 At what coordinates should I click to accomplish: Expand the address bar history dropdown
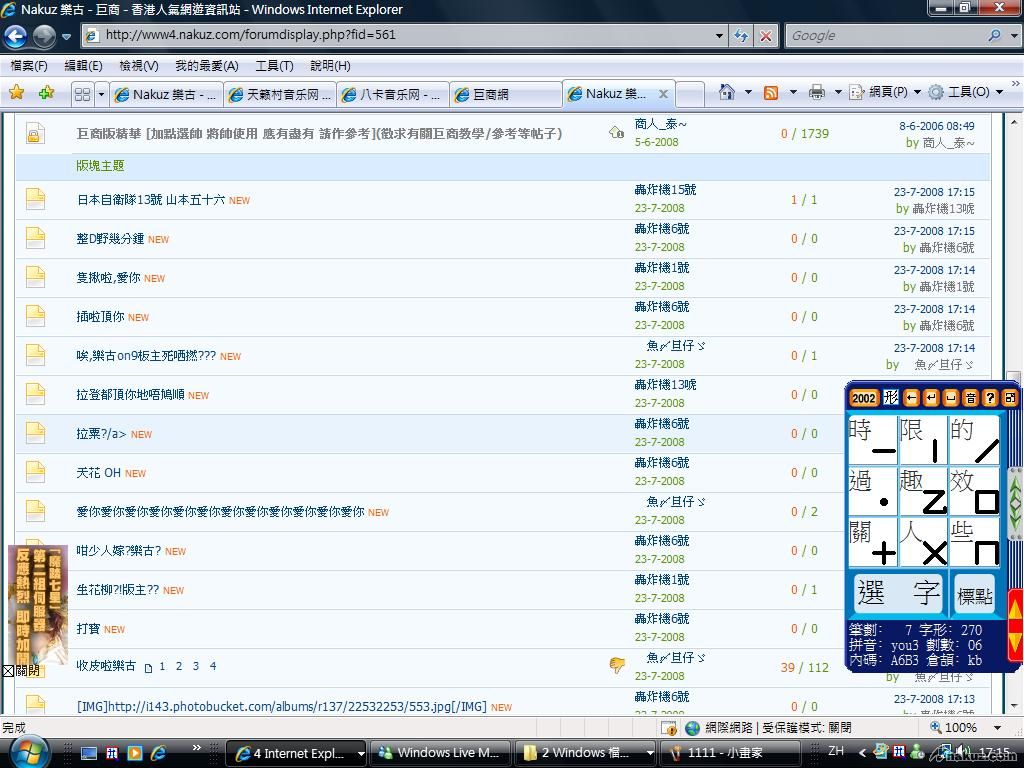click(719, 35)
